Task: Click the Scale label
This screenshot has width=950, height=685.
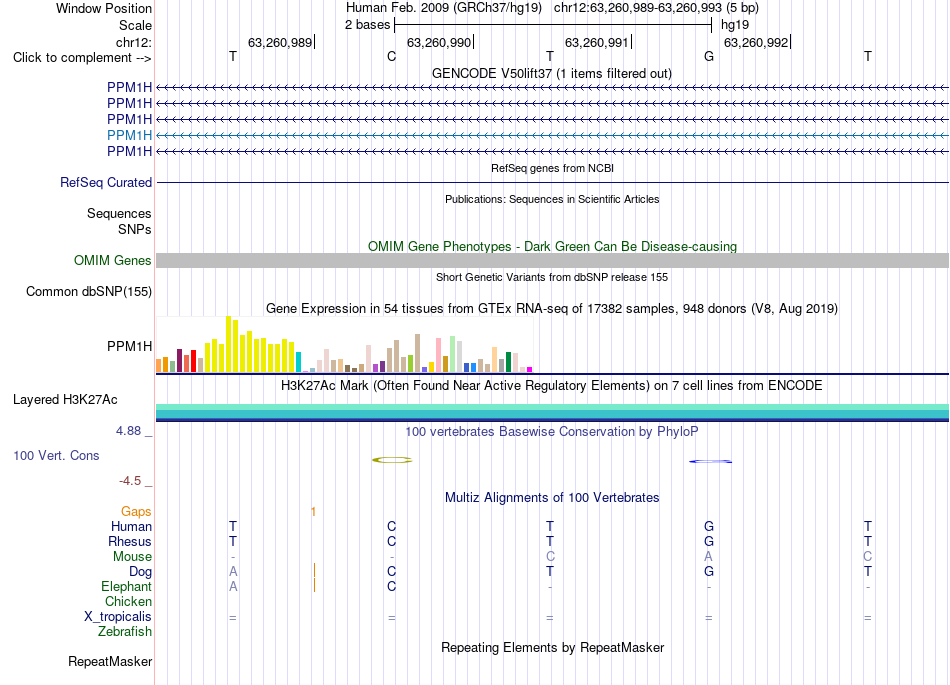Action: click(x=135, y=25)
